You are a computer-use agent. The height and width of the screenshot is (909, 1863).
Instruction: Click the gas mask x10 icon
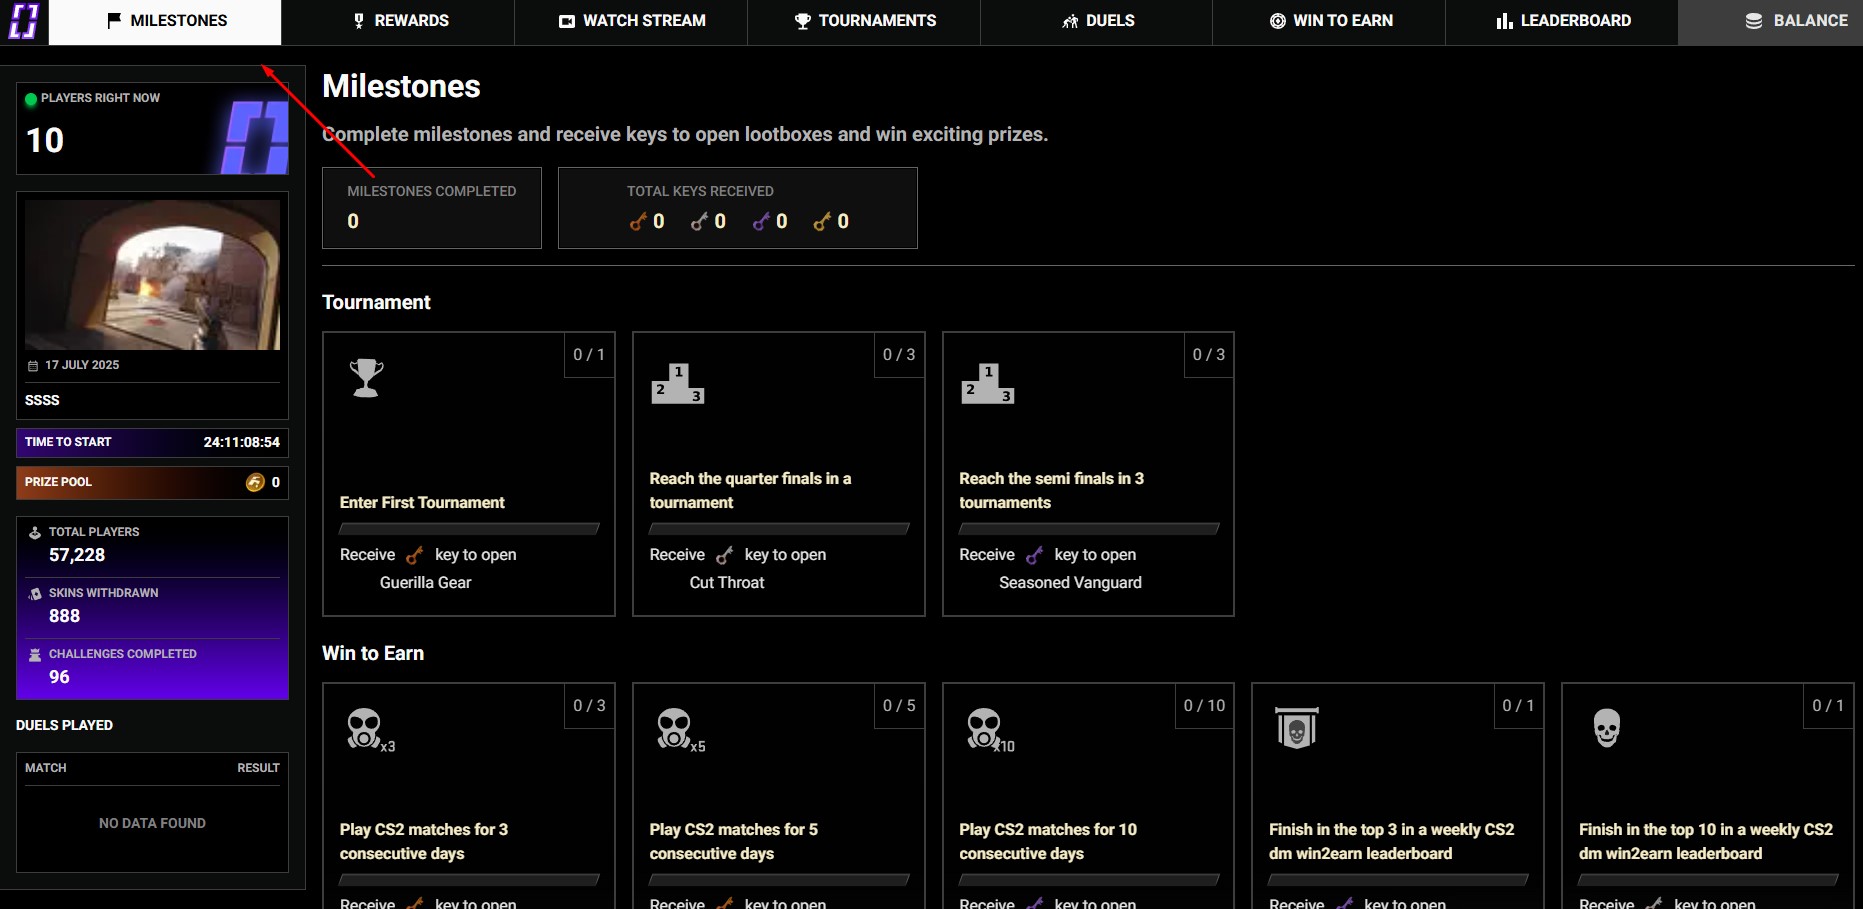(x=985, y=728)
